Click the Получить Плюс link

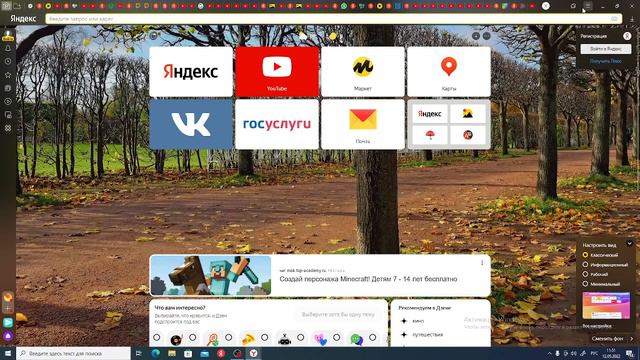click(x=606, y=61)
